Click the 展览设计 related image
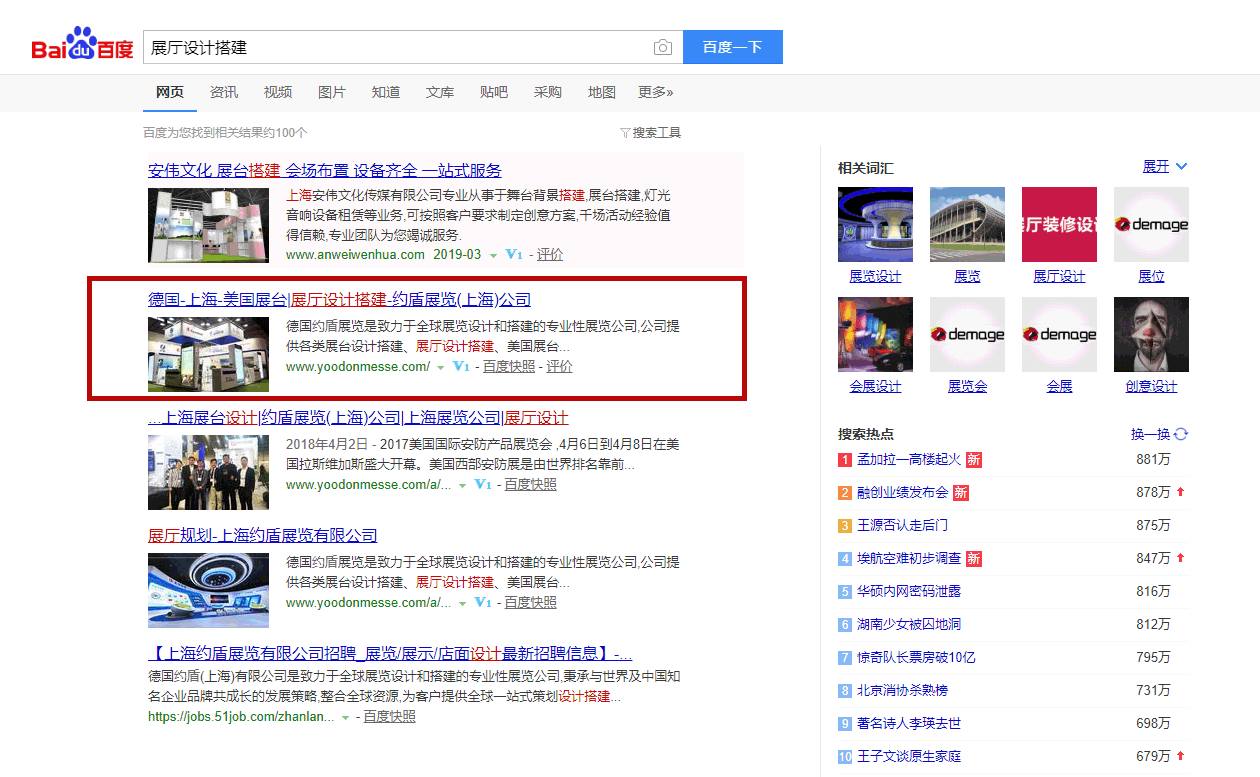Image resolution: width=1260 pixels, height=777 pixels. (x=875, y=224)
